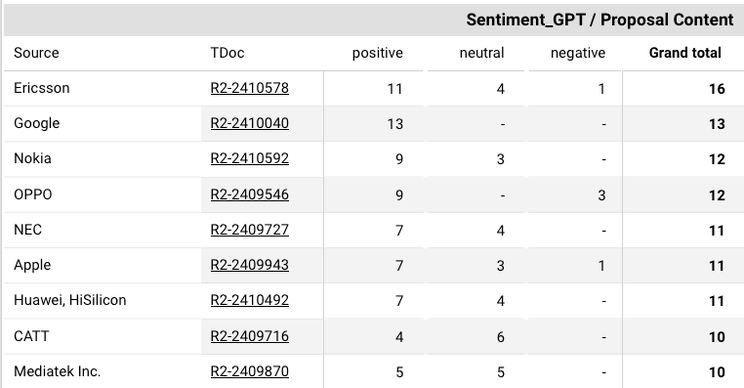744x388 pixels.
Task: Sort by the Grand total column header
Action: [x=685, y=53]
